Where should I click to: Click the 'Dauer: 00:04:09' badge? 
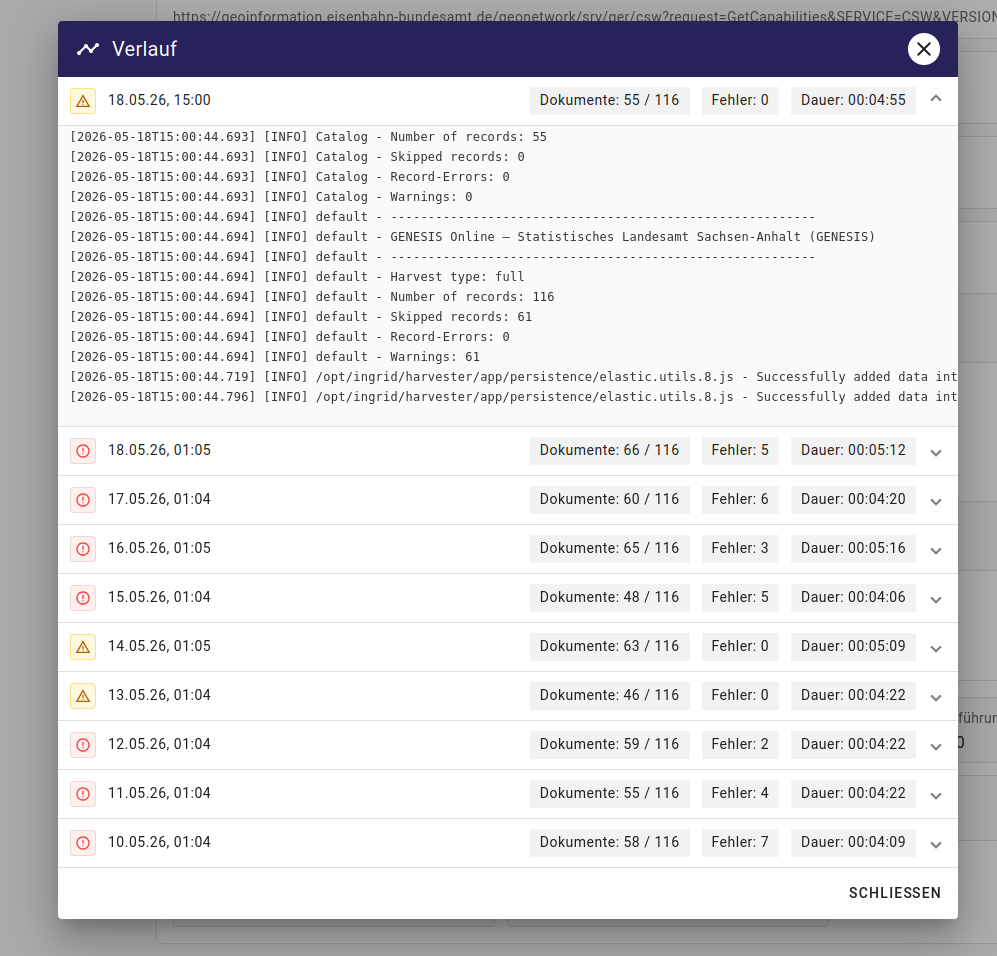(x=853, y=842)
